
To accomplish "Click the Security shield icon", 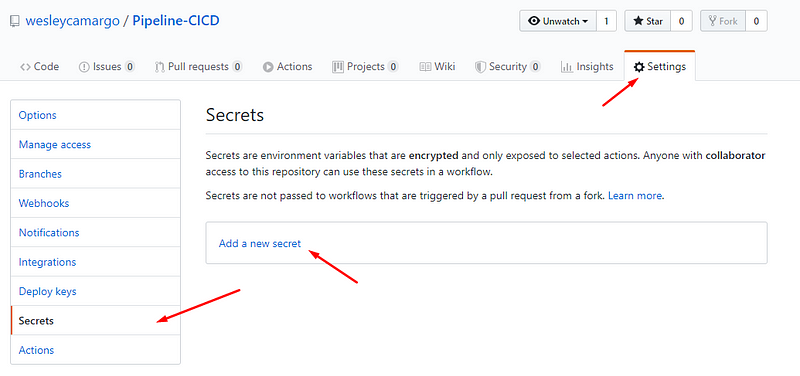I will 480,67.
